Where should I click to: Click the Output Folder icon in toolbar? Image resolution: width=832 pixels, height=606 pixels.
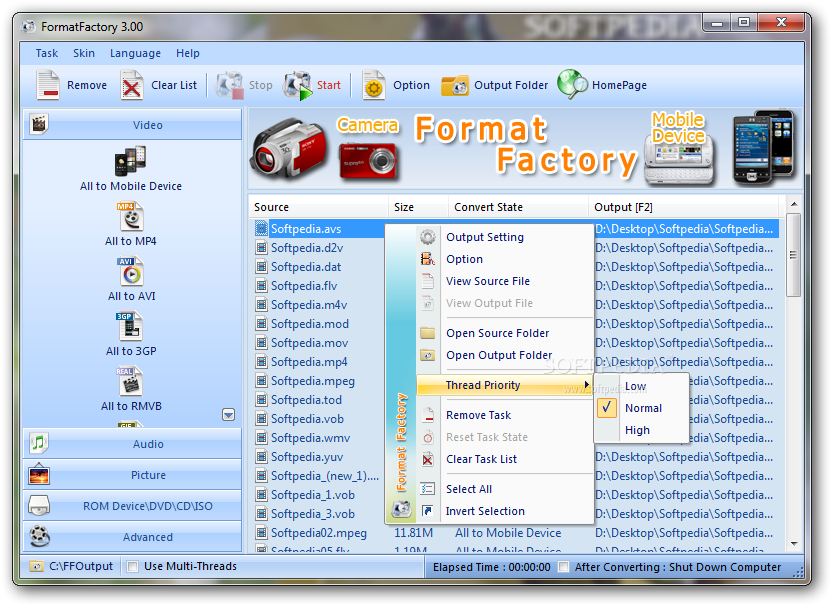point(455,85)
